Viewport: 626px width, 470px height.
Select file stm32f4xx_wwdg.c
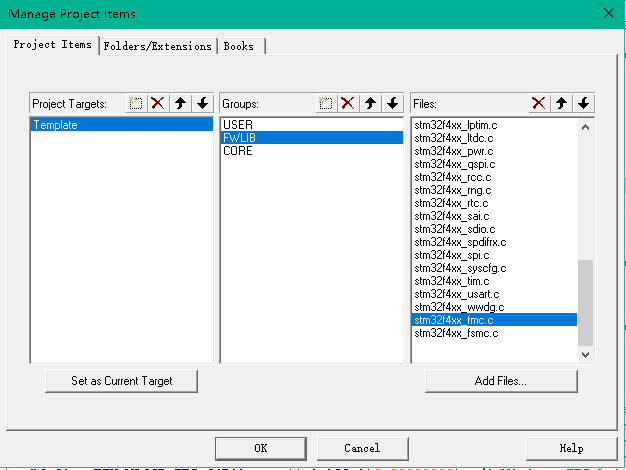[x=494, y=307]
